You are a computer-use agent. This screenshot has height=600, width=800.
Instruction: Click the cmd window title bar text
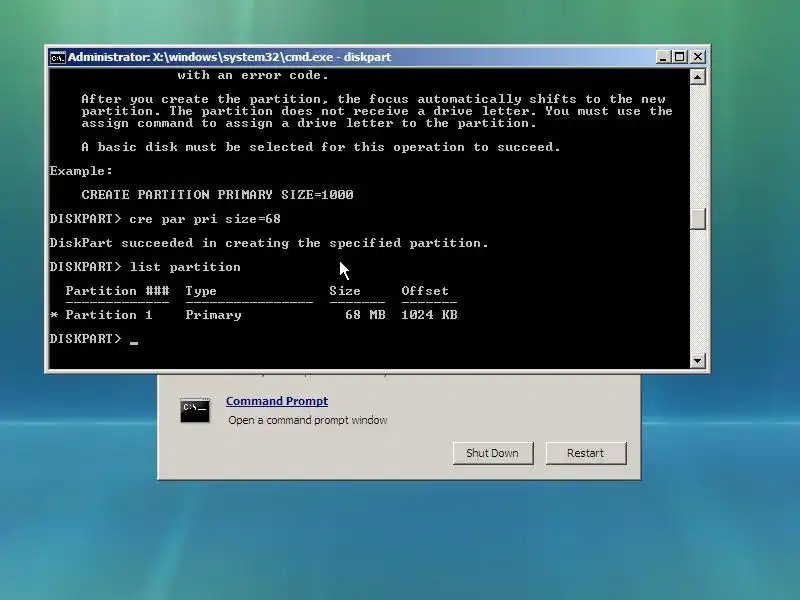(x=230, y=57)
